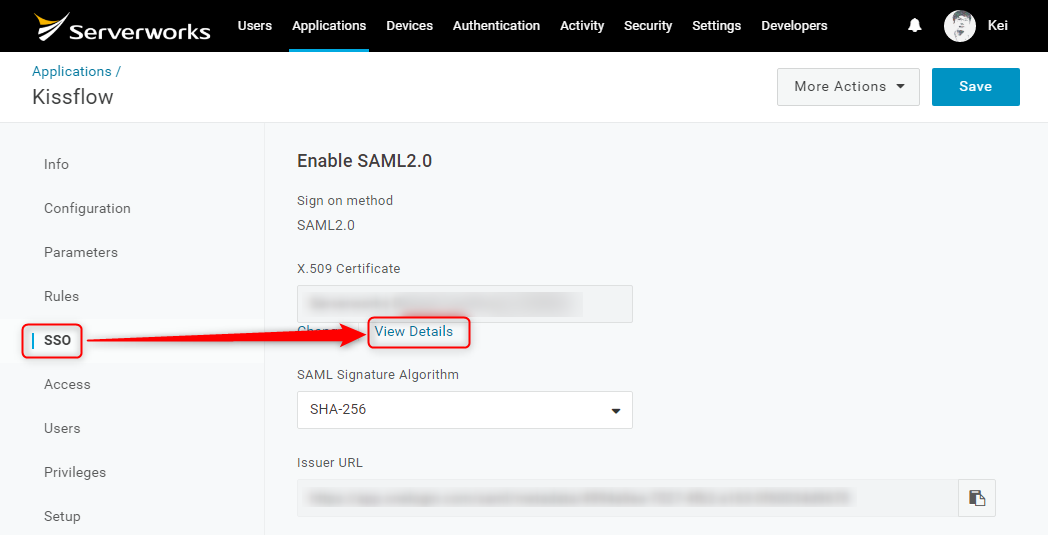Go to the Users top menu
Screen dimensions: 1048x535
pos(255,26)
